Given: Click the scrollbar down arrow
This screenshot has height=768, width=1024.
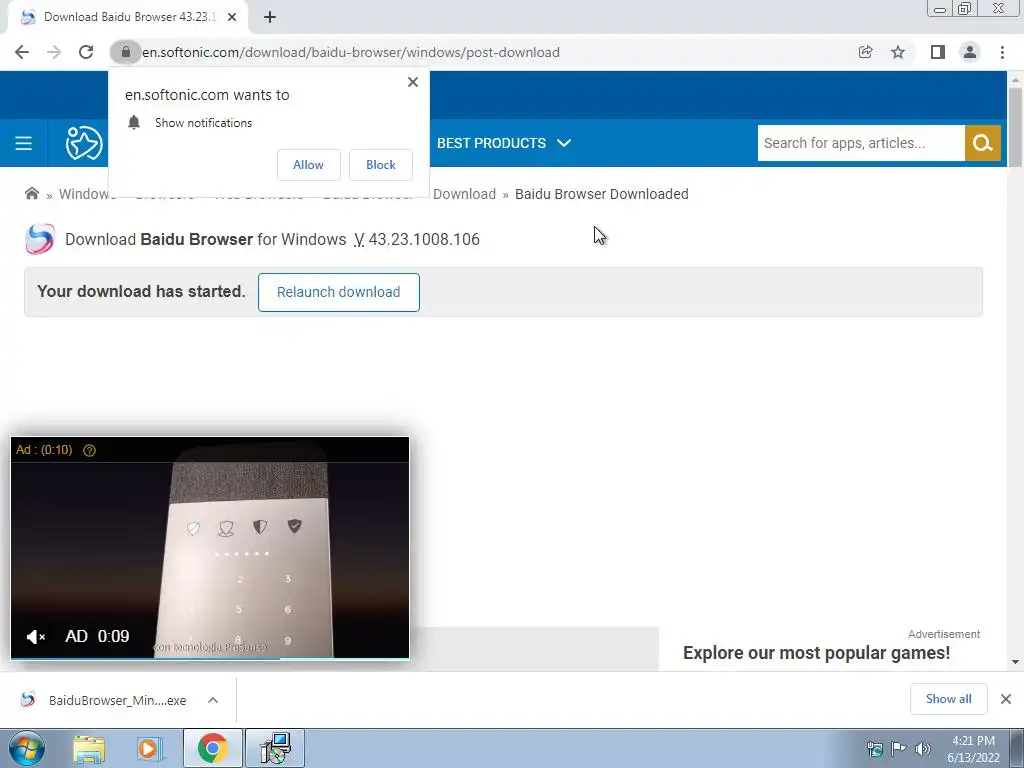Looking at the screenshot, I should click(1015, 662).
